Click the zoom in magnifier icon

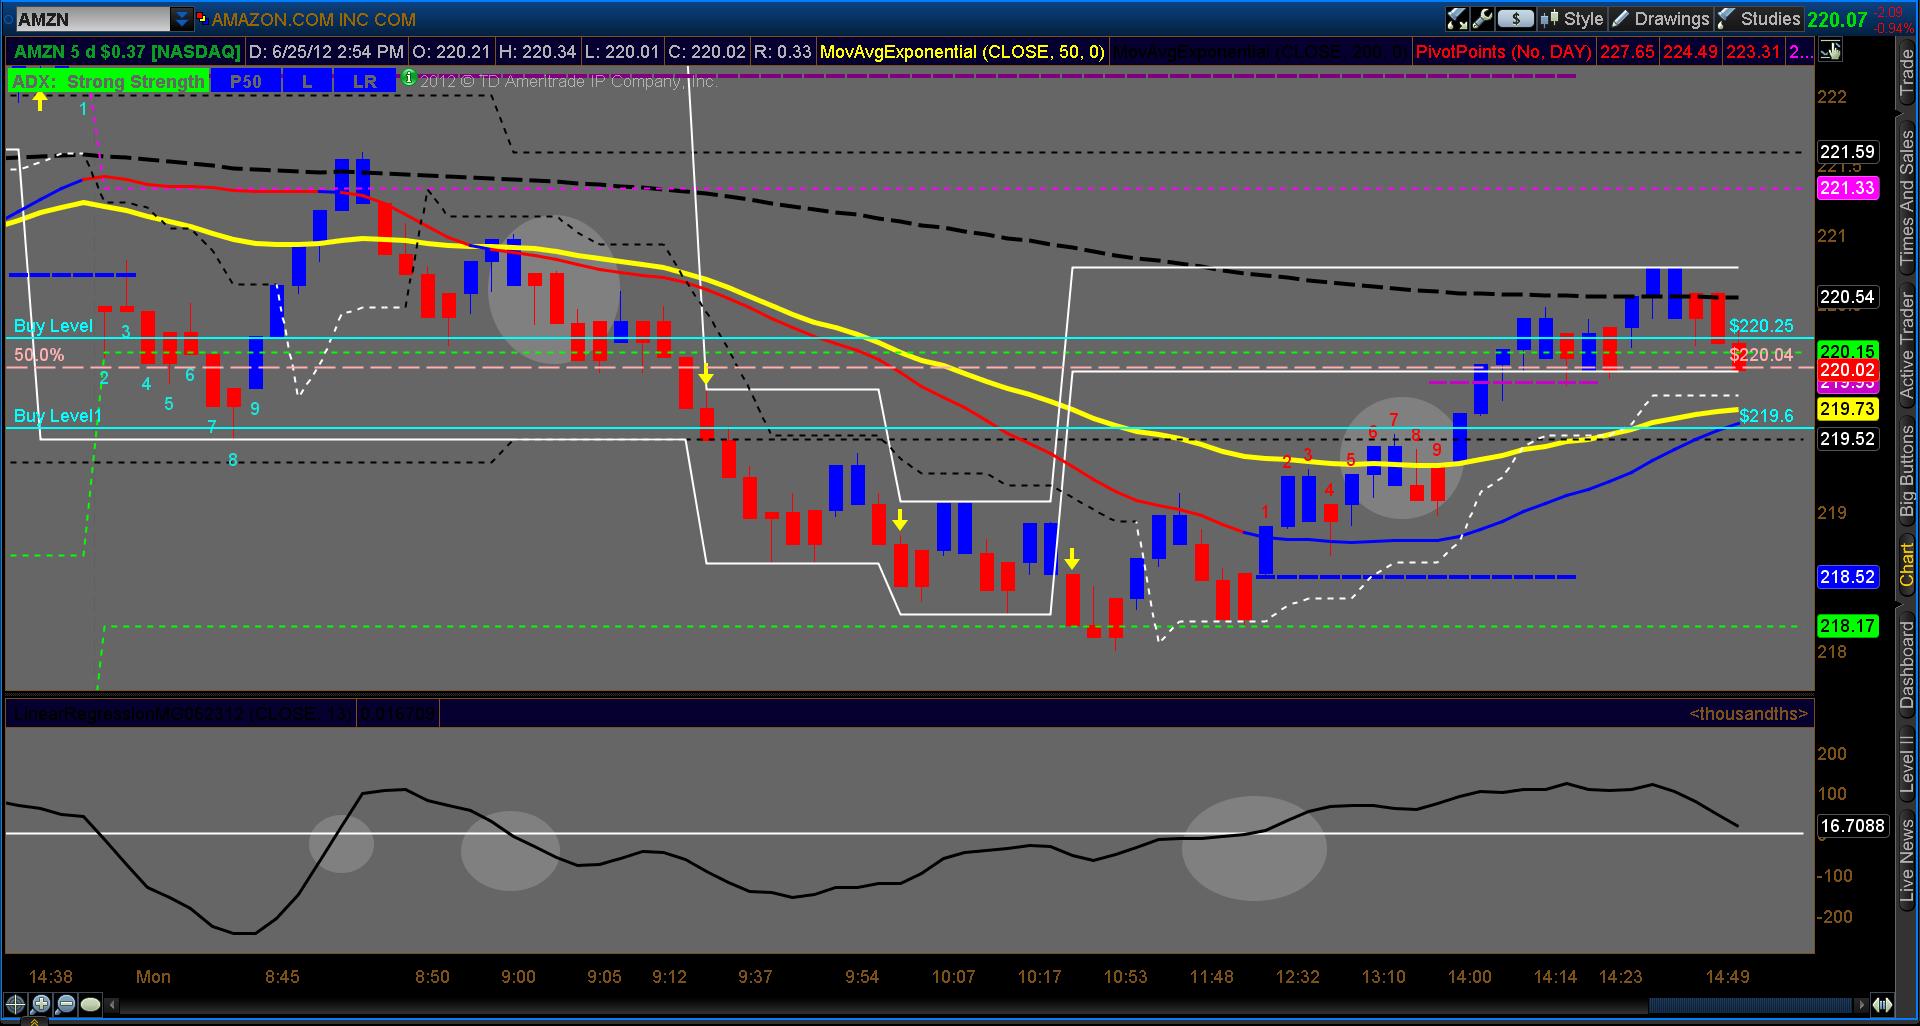coord(41,1004)
